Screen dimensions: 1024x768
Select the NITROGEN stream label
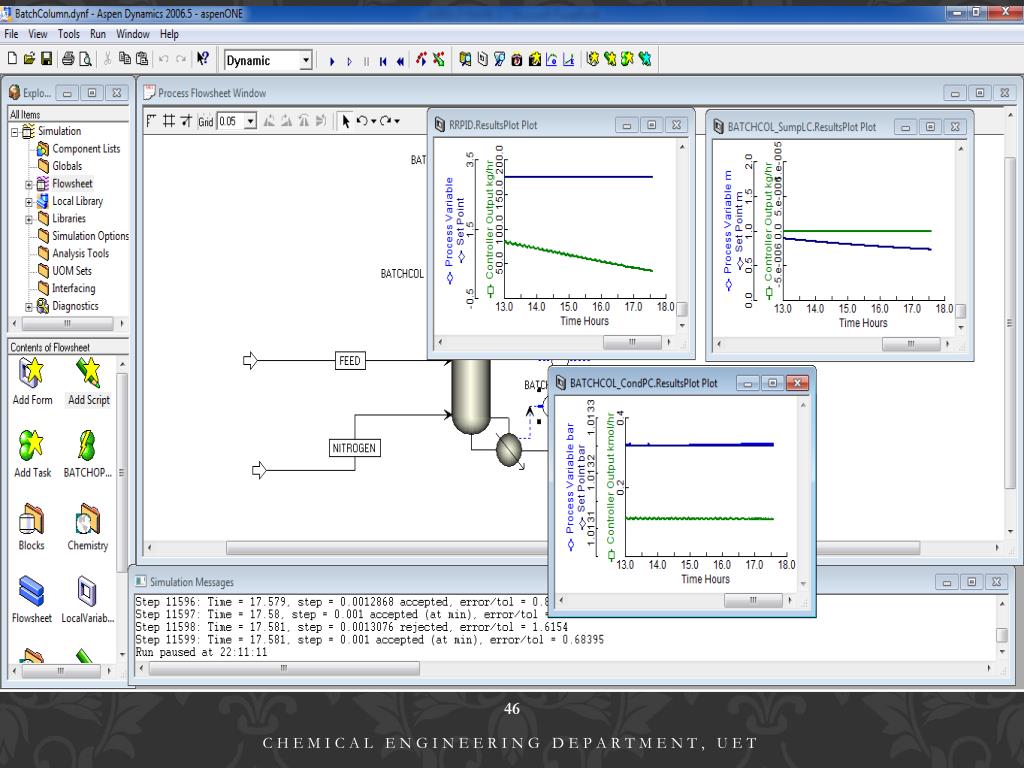pyautogui.click(x=354, y=448)
